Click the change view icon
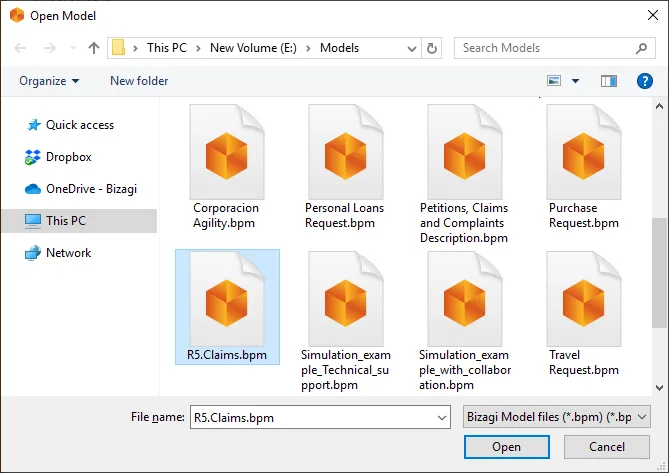669x473 pixels. [554, 81]
